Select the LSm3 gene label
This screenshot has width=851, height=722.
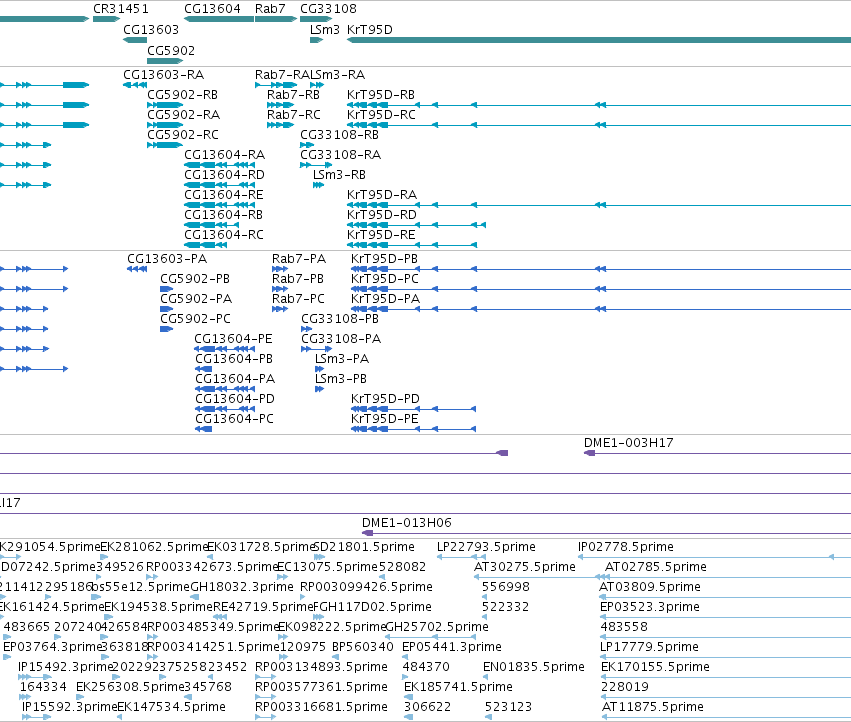point(325,29)
